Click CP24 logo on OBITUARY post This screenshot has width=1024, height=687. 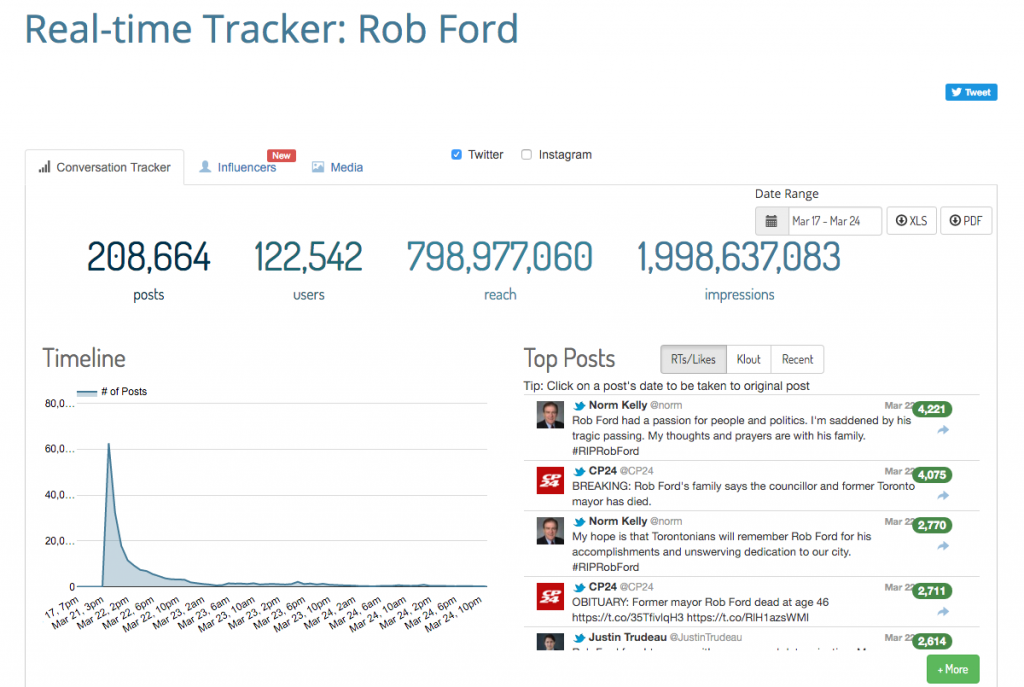click(x=550, y=596)
